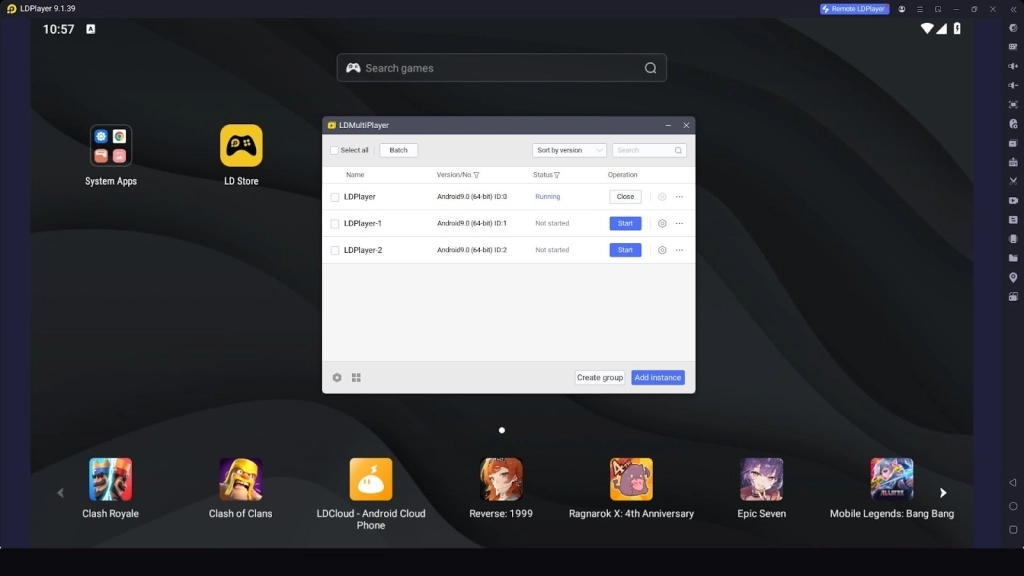This screenshot has height=576, width=1024.
Task: Open the LD Store app
Action: coord(241,146)
